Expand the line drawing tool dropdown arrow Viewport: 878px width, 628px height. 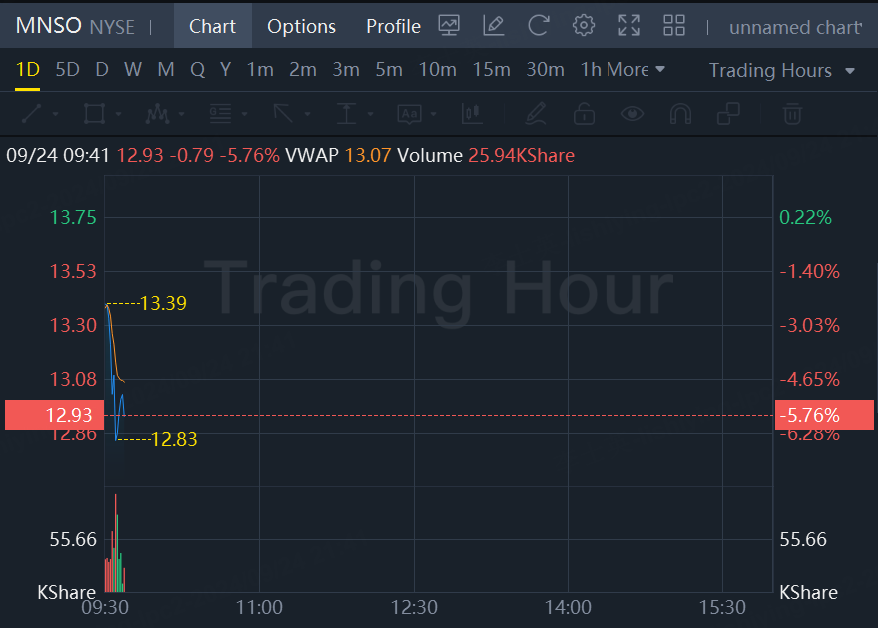point(55,115)
